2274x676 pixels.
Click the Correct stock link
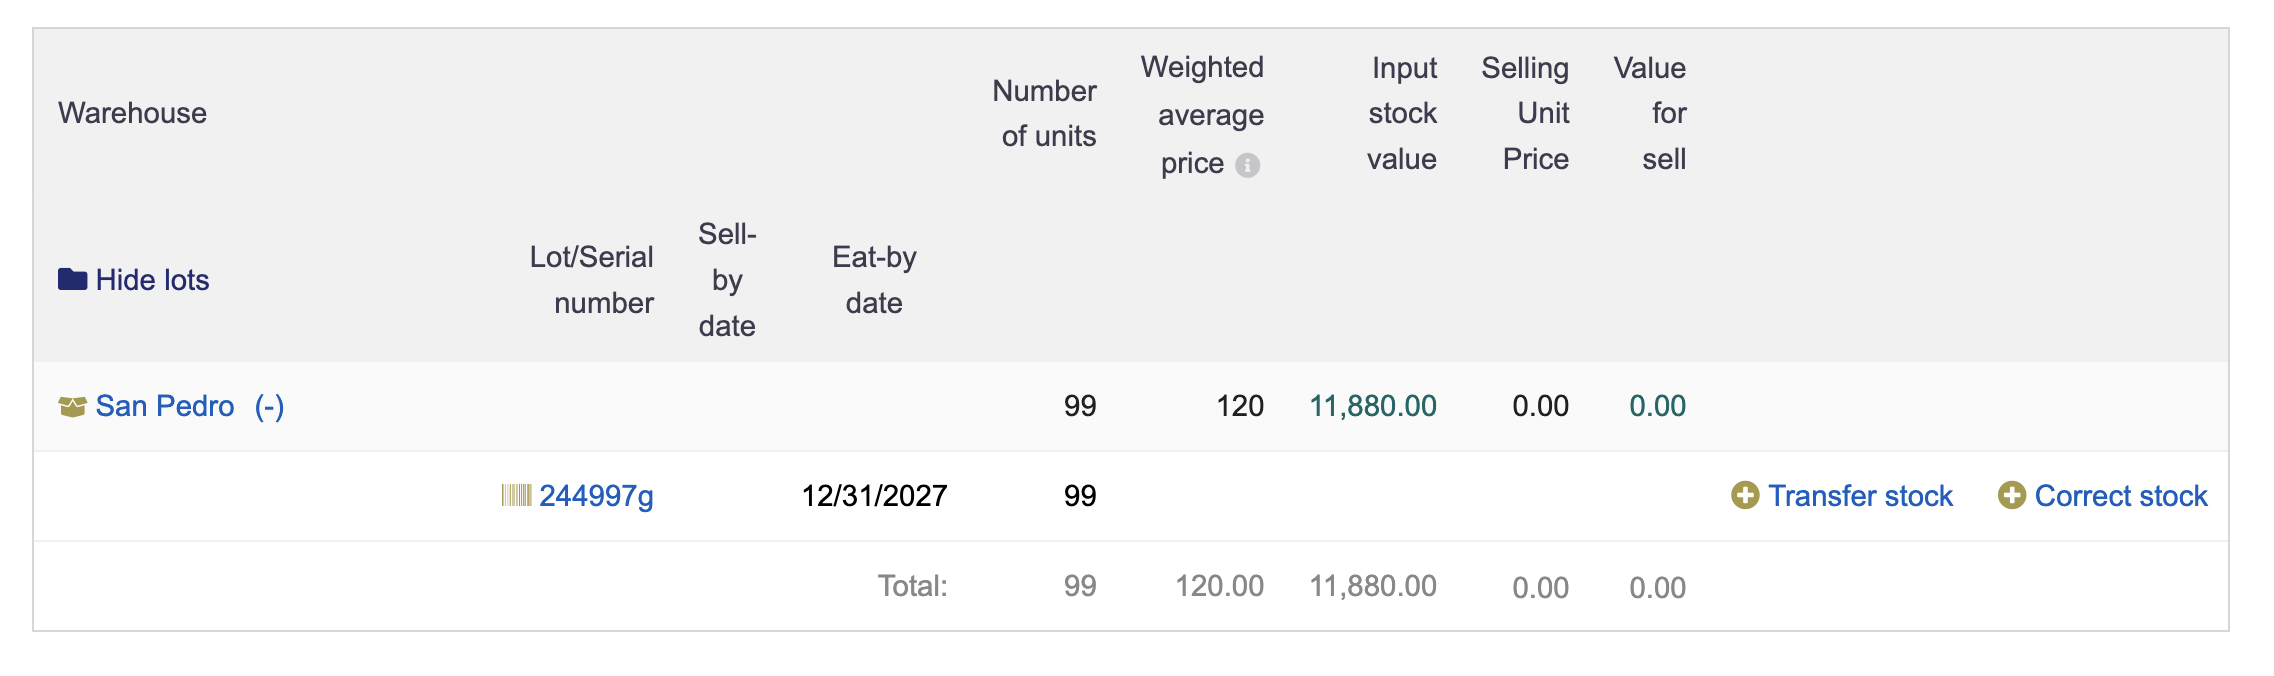click(2121, 496)
